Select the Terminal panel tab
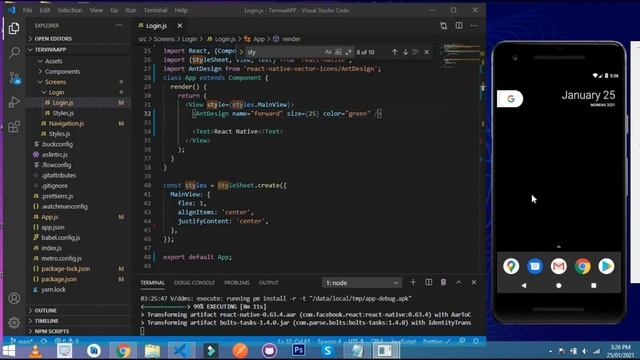The height and width of the screenshot is (360, 640). point(153,283)
